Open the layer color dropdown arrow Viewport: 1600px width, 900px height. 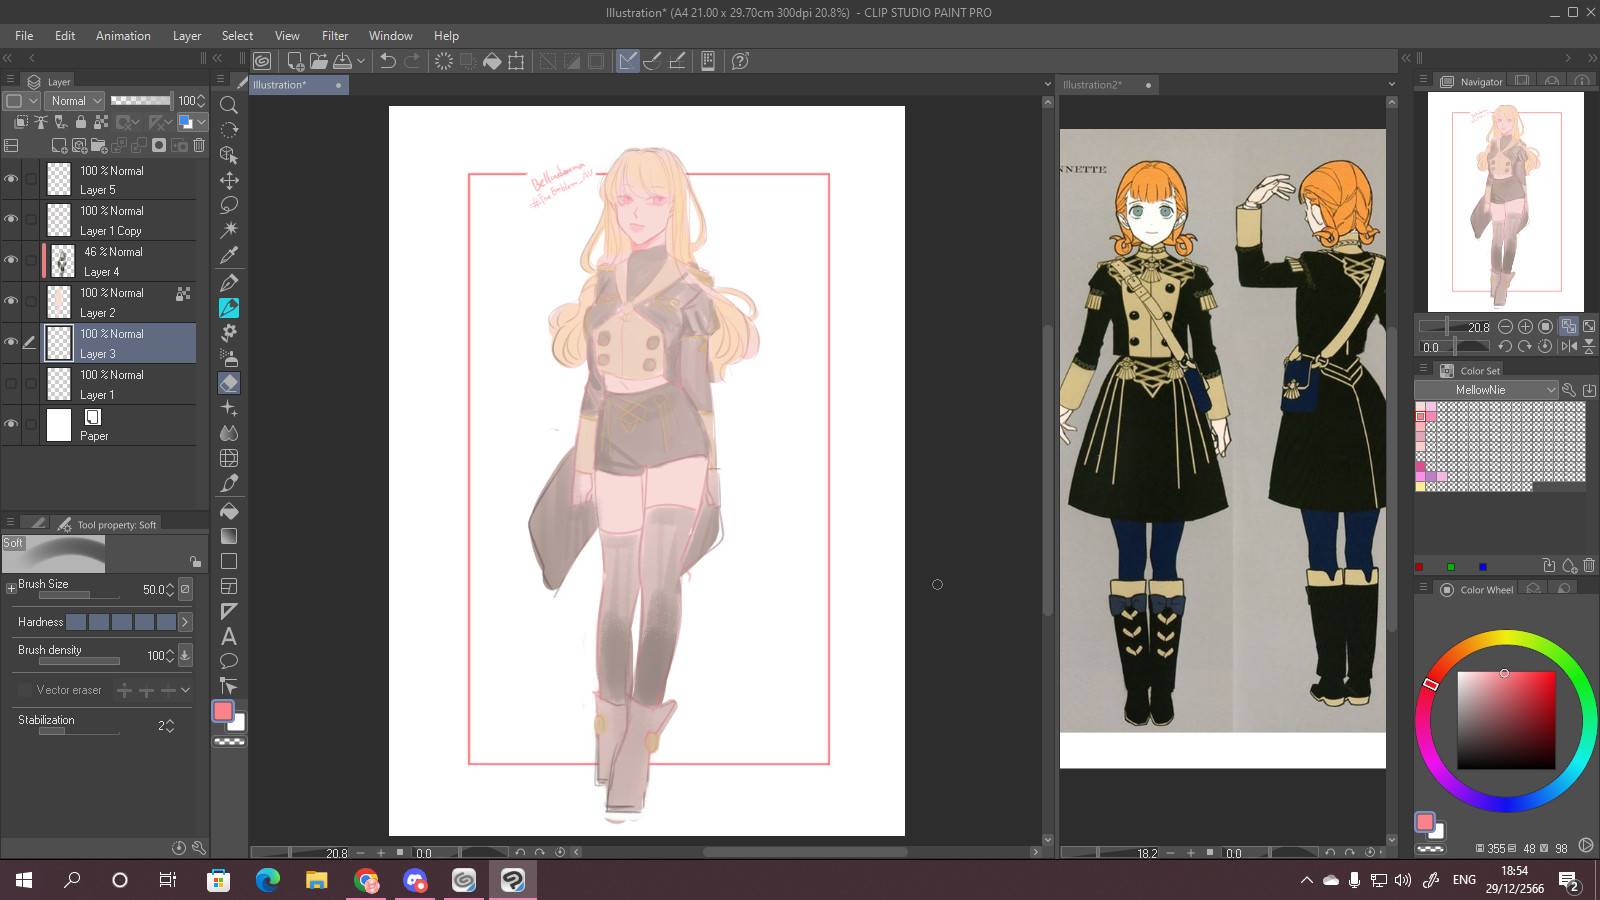tap(201, 122)
